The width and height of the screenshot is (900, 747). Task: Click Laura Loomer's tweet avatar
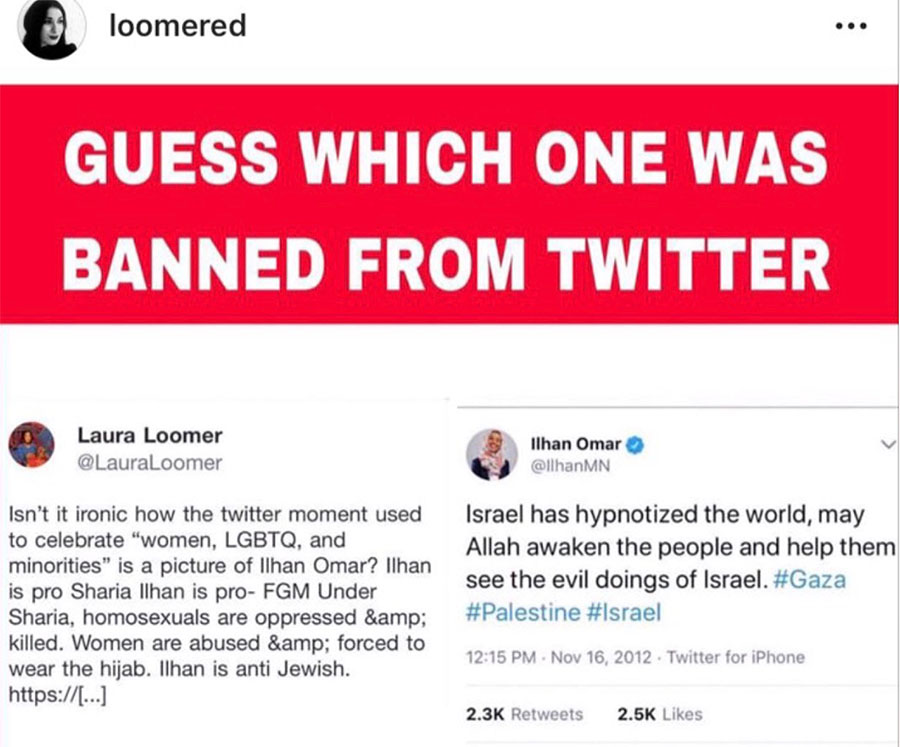point(32,445)
